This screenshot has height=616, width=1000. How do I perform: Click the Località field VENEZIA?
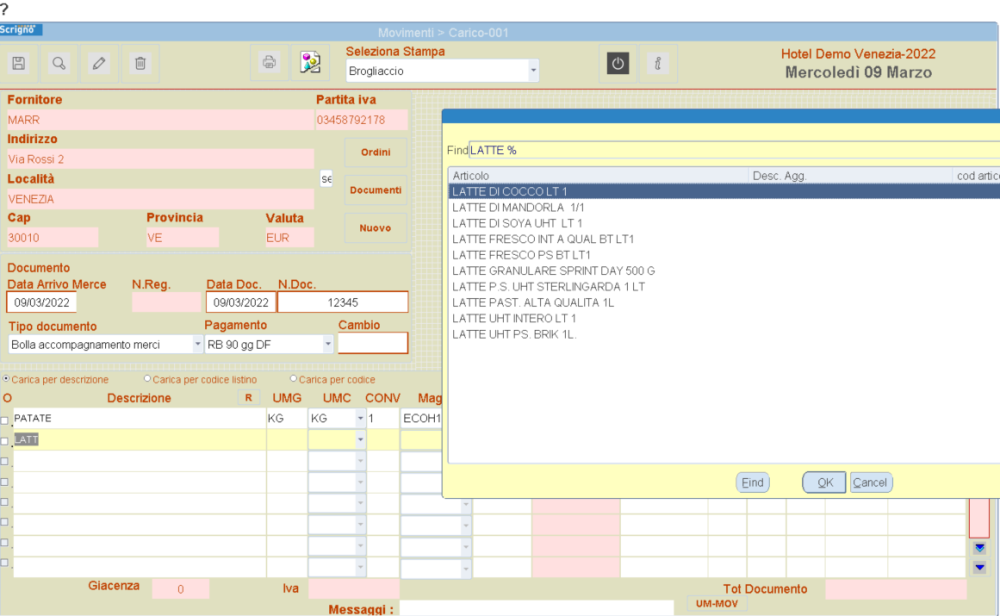pyautogui.click(x=159, y=199)
